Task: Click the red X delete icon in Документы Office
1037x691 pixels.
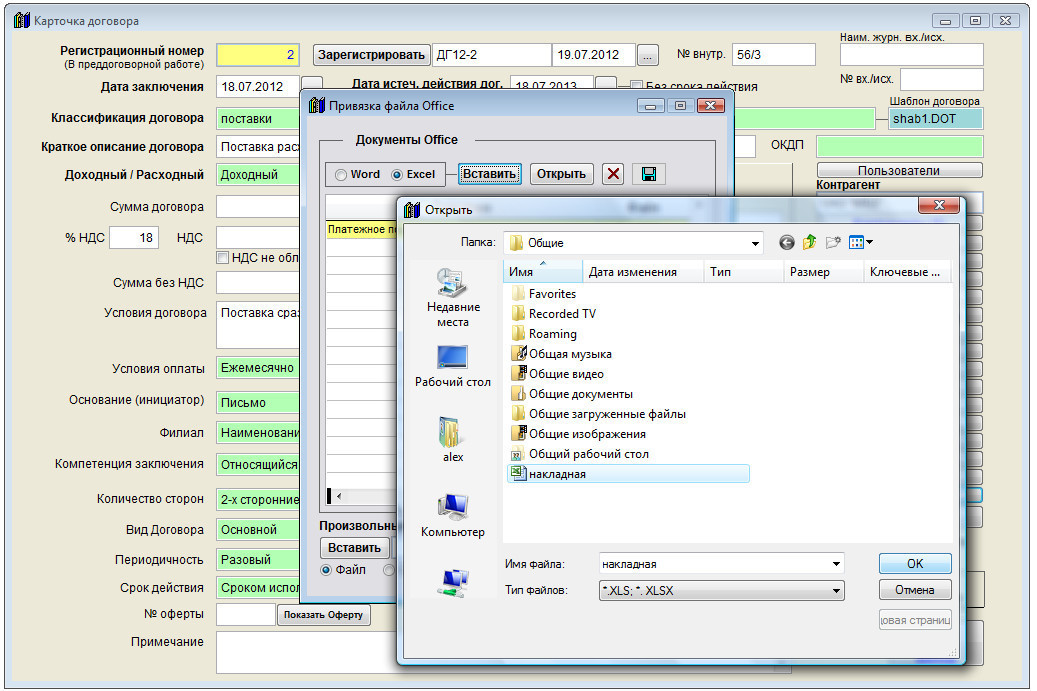Action: [x=614, y=174]
